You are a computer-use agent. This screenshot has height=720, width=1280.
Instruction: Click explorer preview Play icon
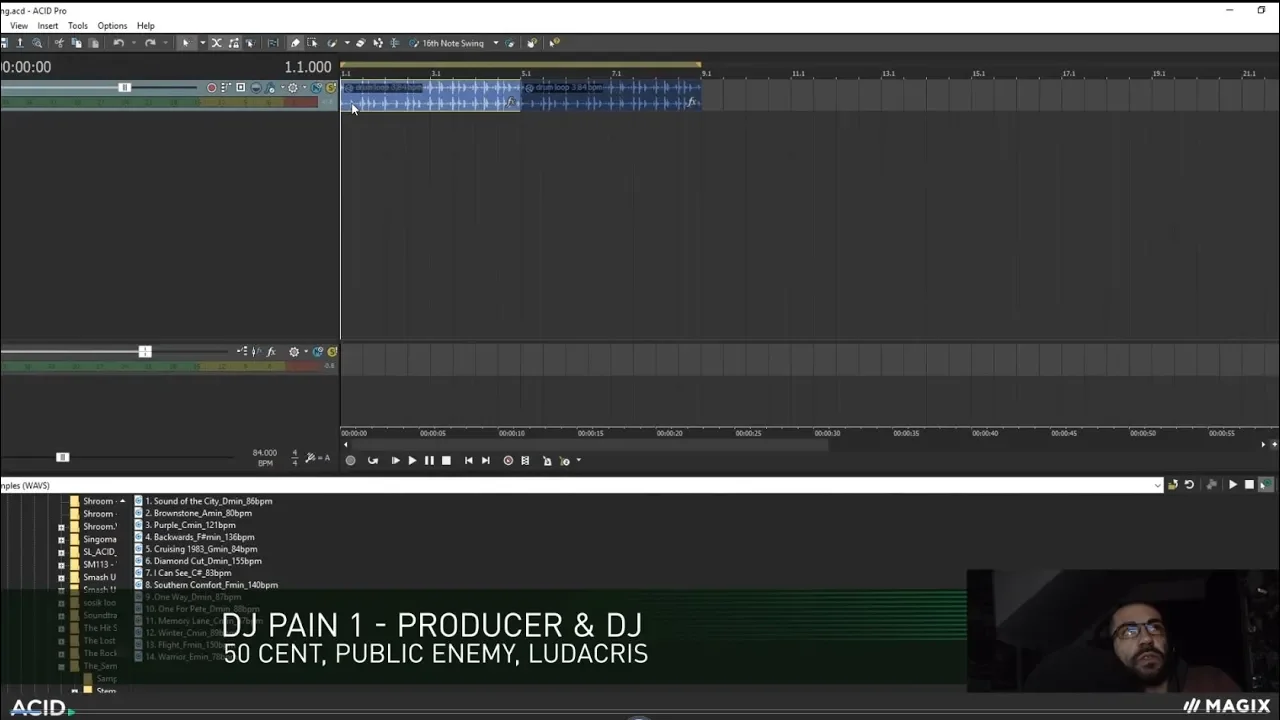(1232, 485)
